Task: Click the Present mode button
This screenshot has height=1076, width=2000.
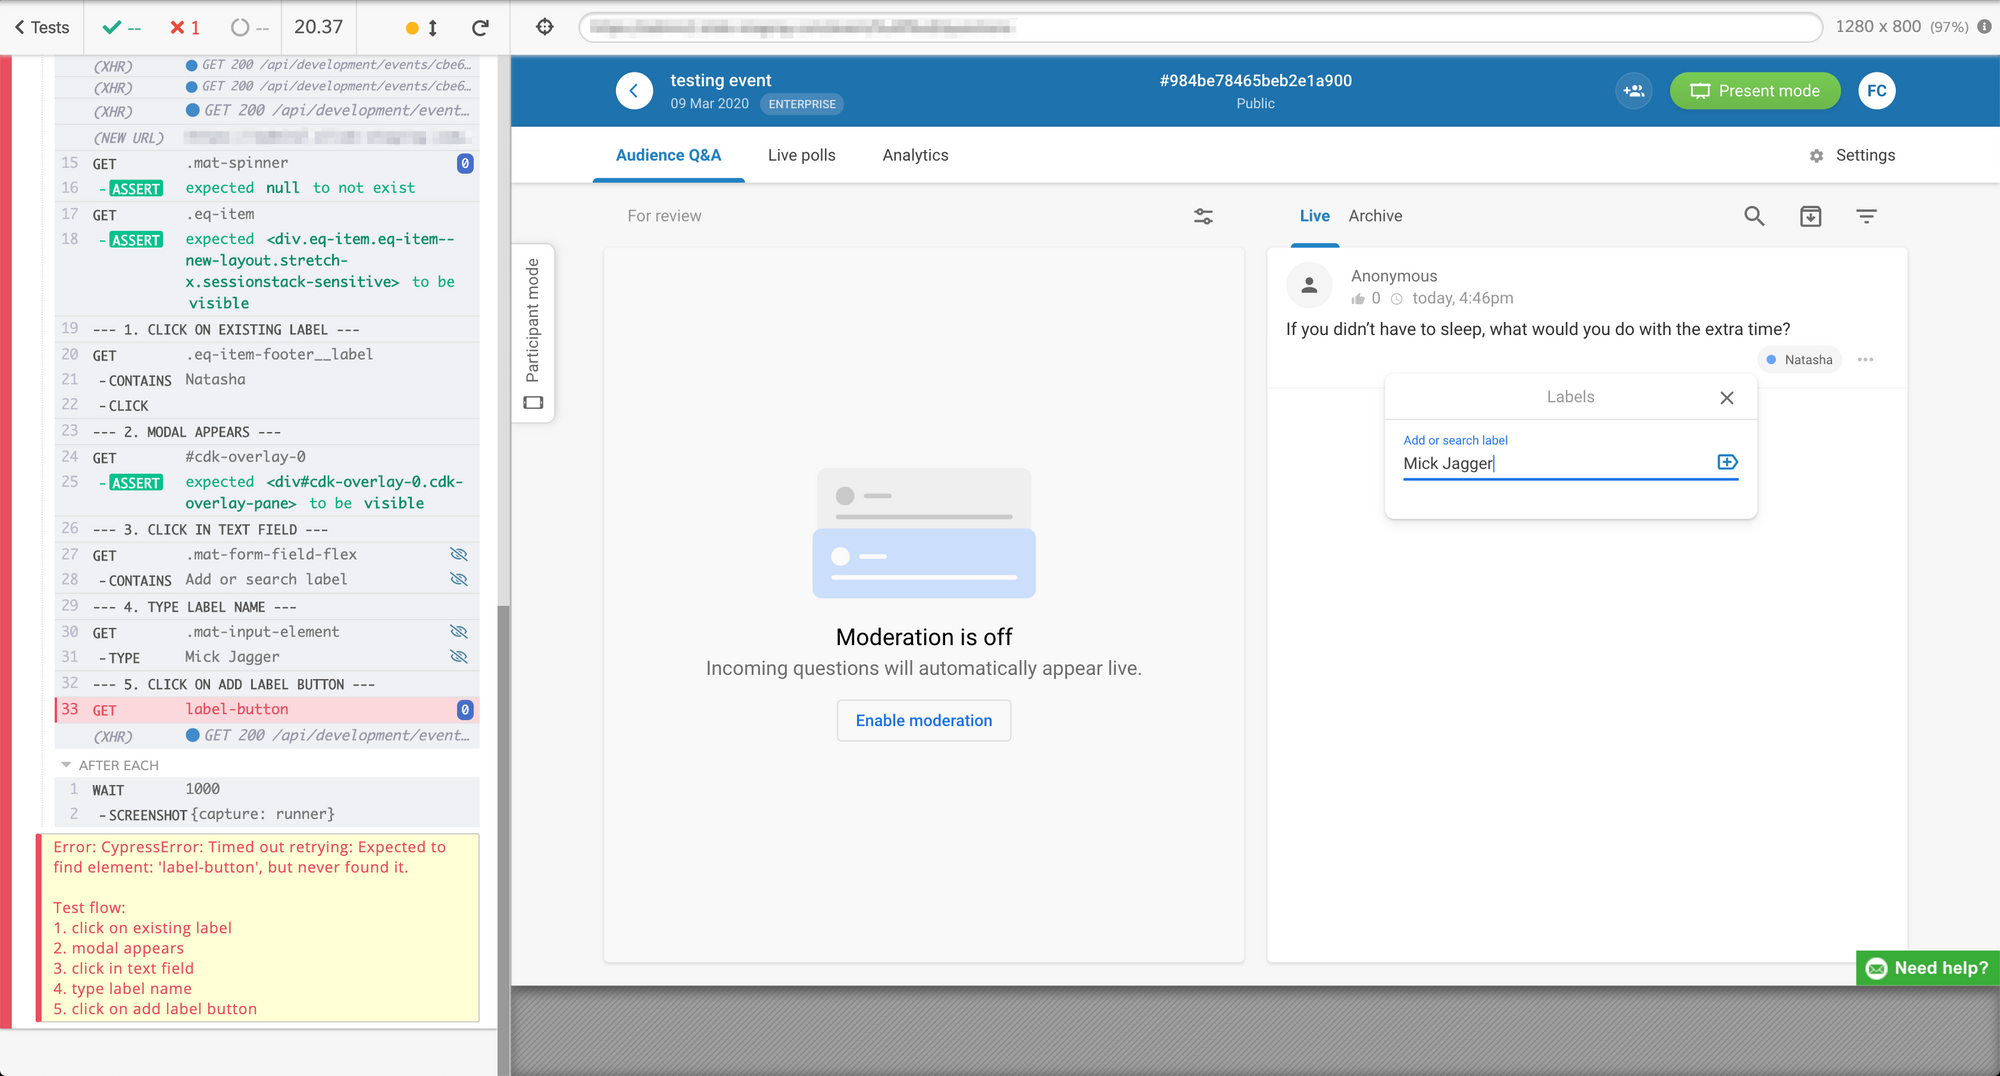Action: (x=1754, y=91)
